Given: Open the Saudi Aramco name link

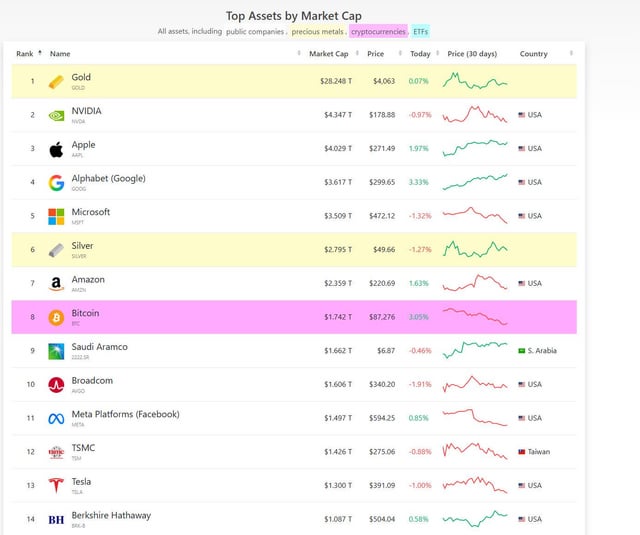Looking at the screenshot, I should 100,347.
